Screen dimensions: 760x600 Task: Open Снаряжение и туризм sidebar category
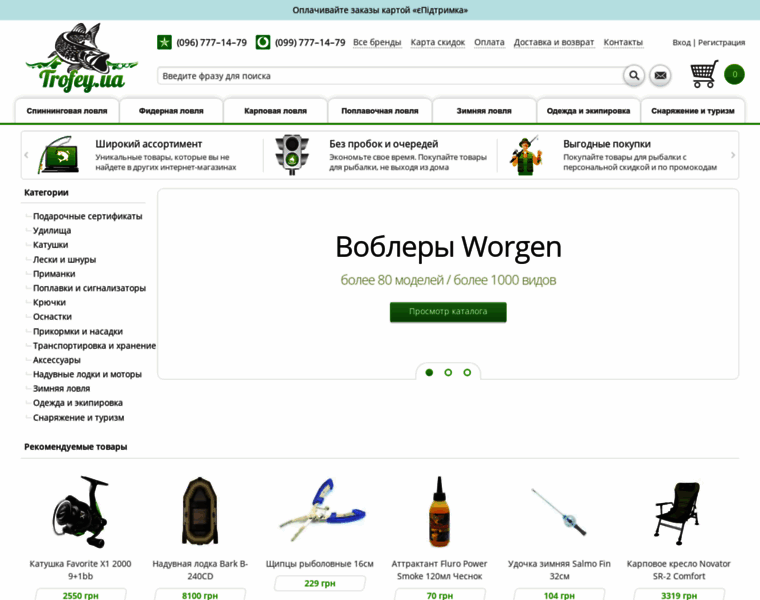tap(79, 418)
